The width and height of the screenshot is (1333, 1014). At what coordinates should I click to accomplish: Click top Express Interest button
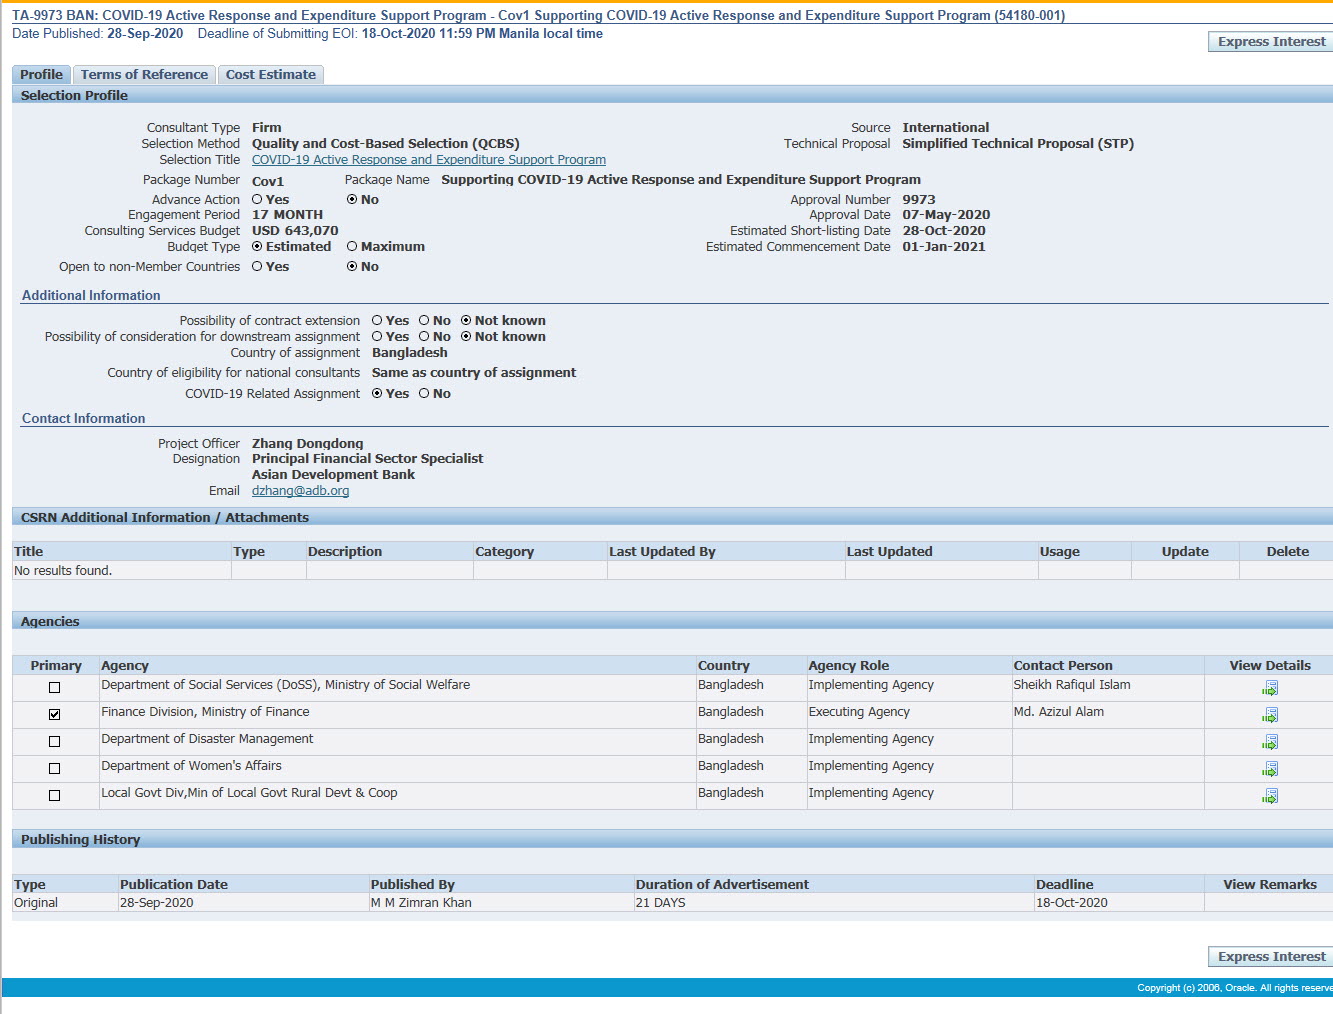point(1271,42)
